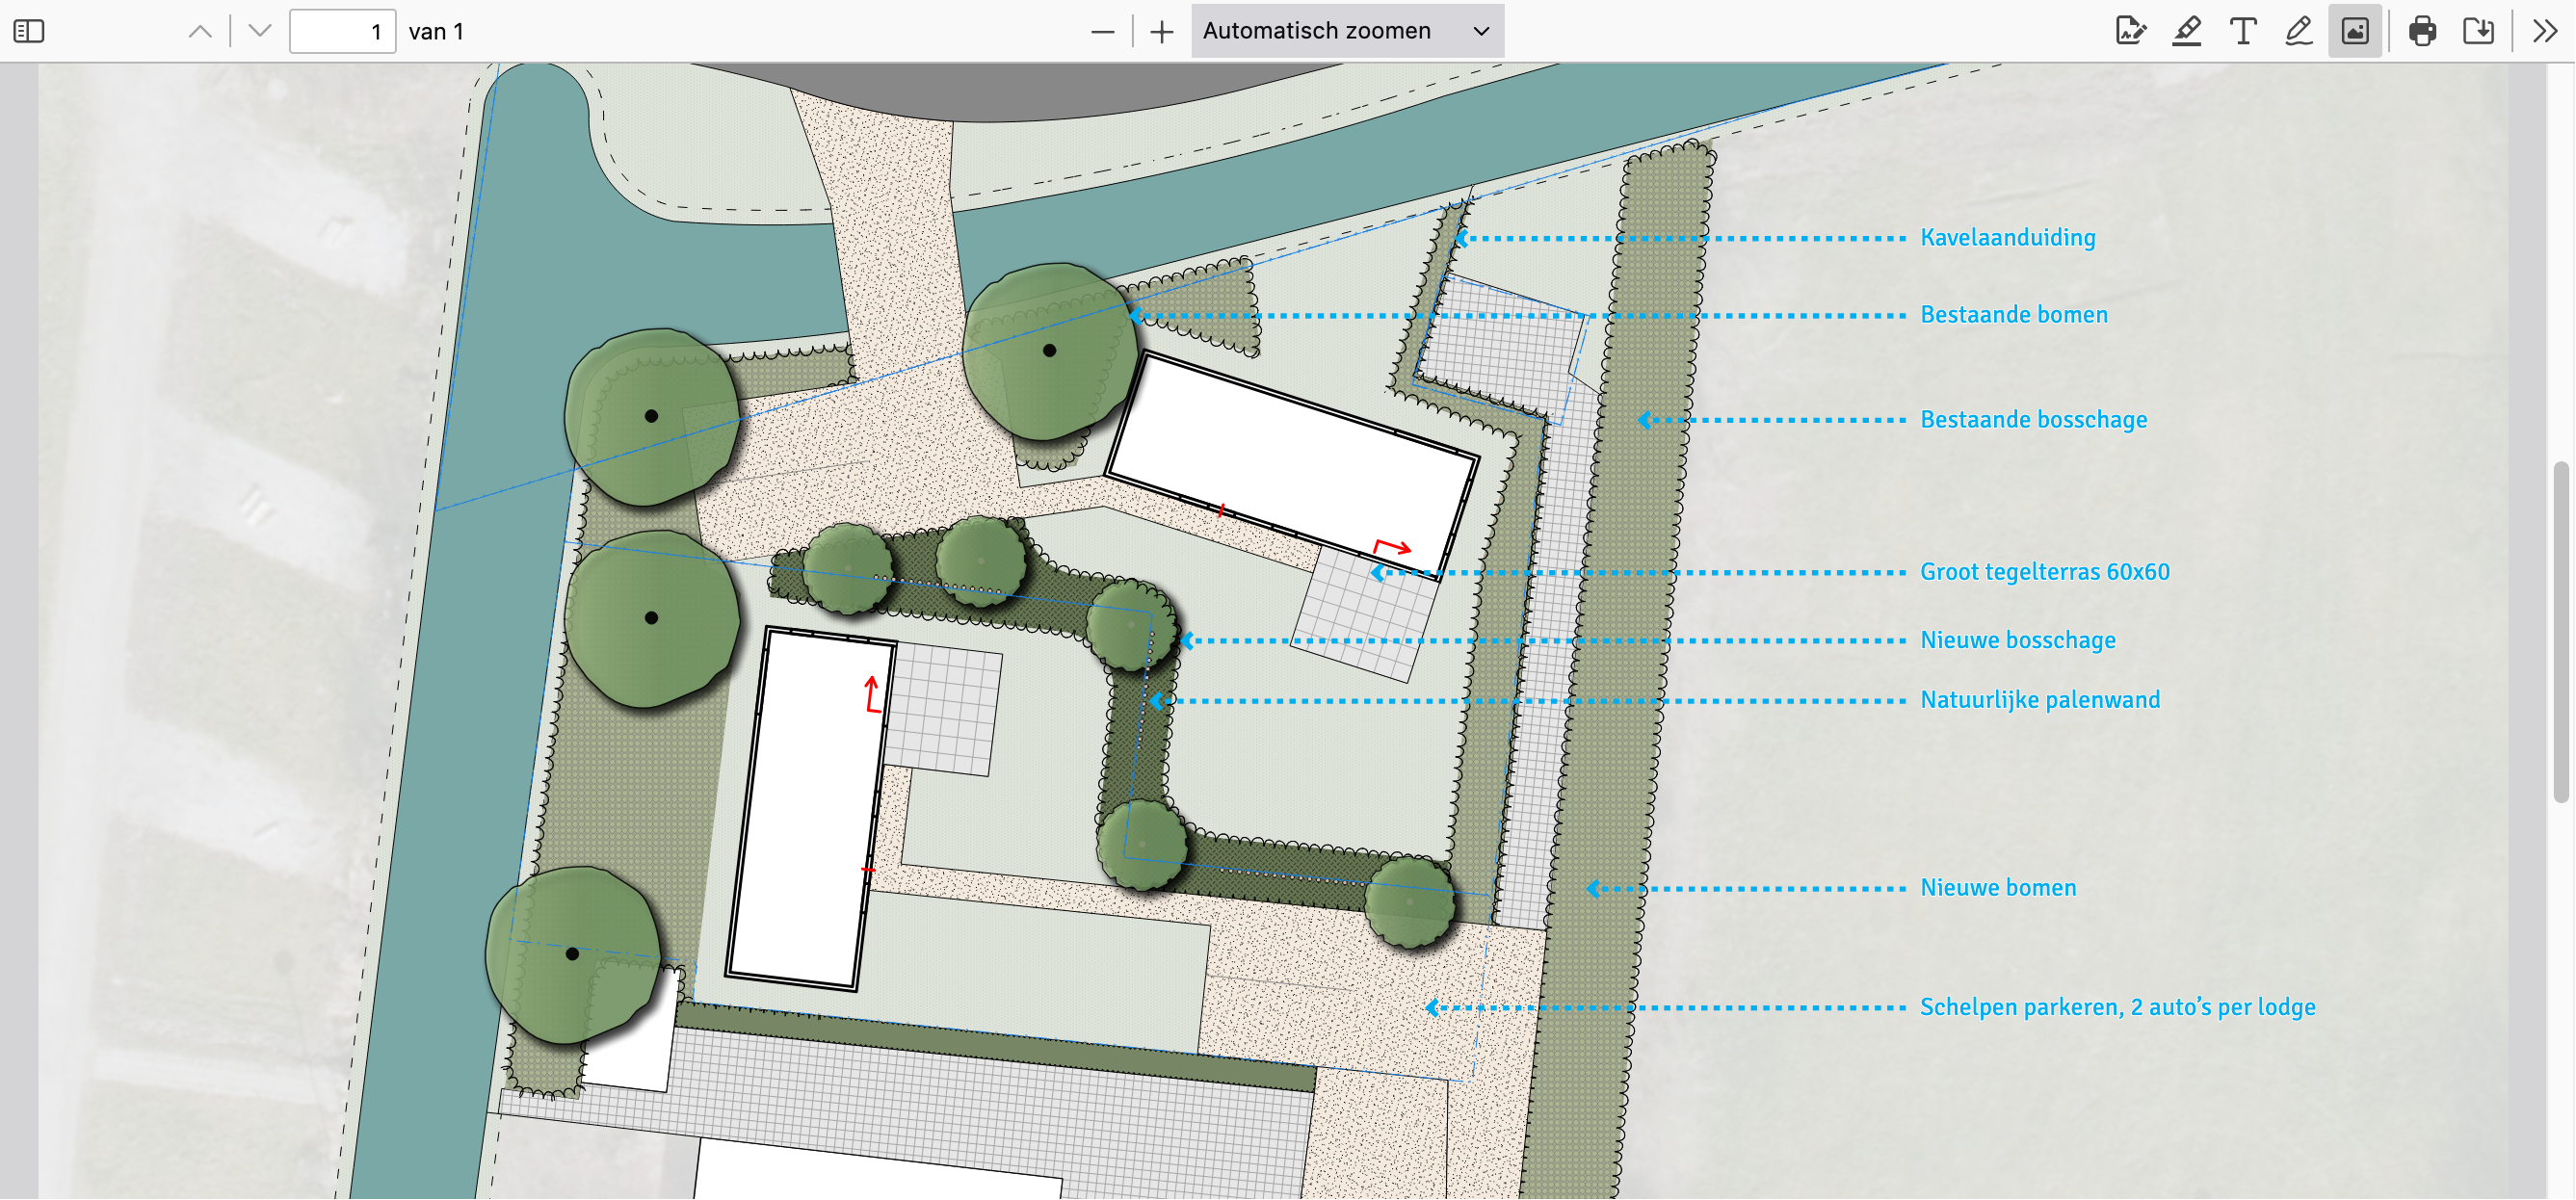
Task: Expand the extra tools menu
Action: click(2545, 31)
